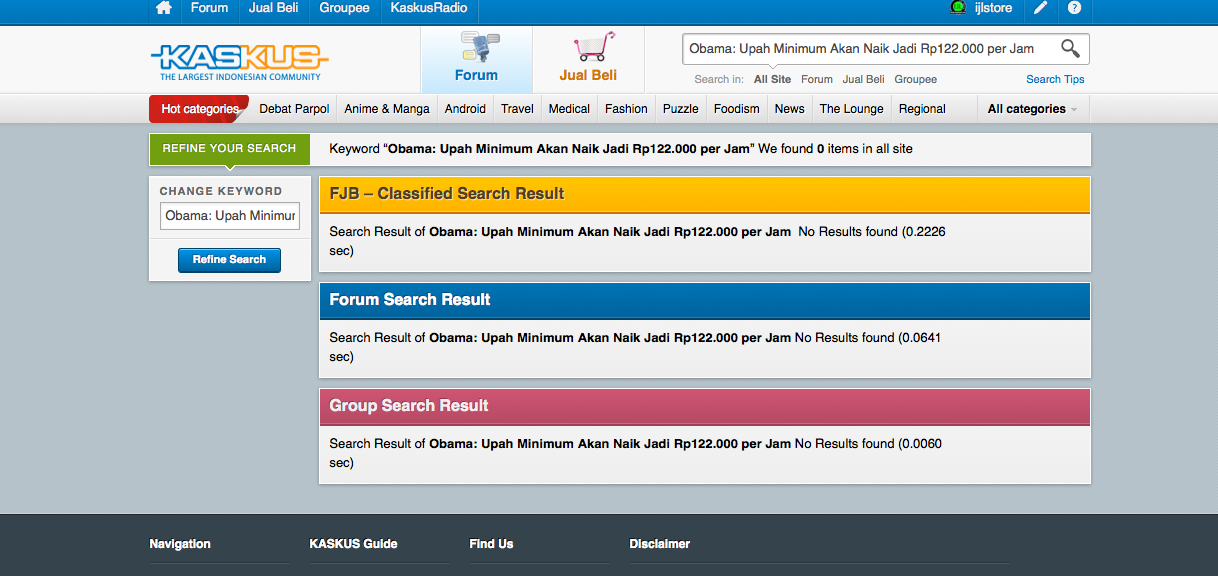Click the Hot categories label
Viewport: 1218px width, 576px height.
[199, 109]
